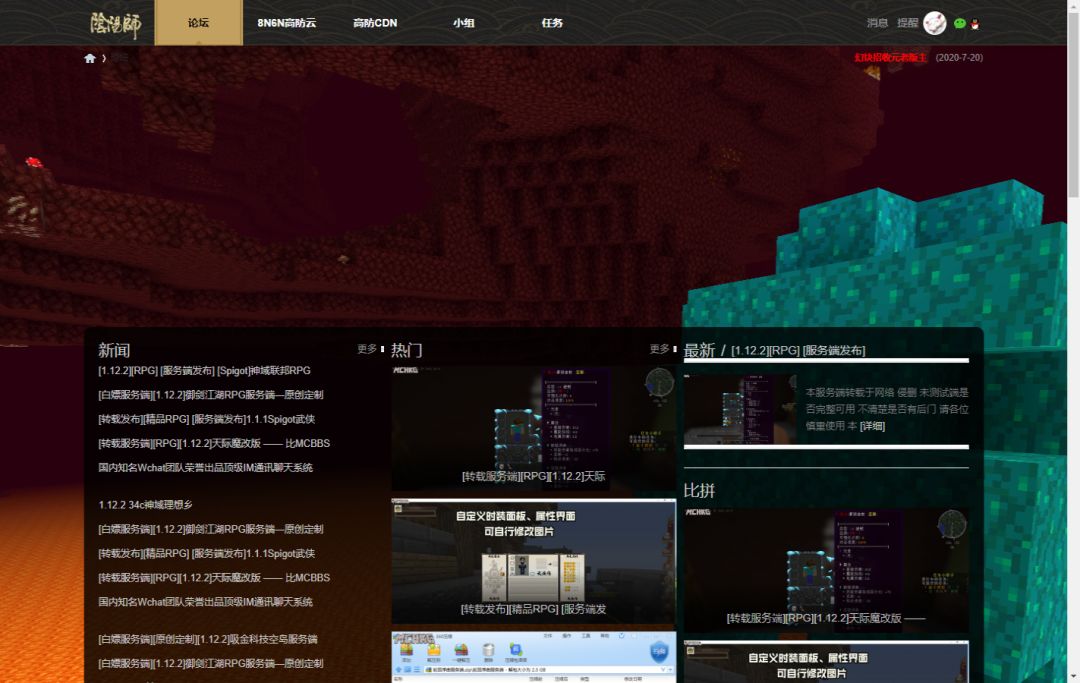The image size is (1080, 683).
Task: Click the 新闻 section heading
Action: [x=114, y=350]
